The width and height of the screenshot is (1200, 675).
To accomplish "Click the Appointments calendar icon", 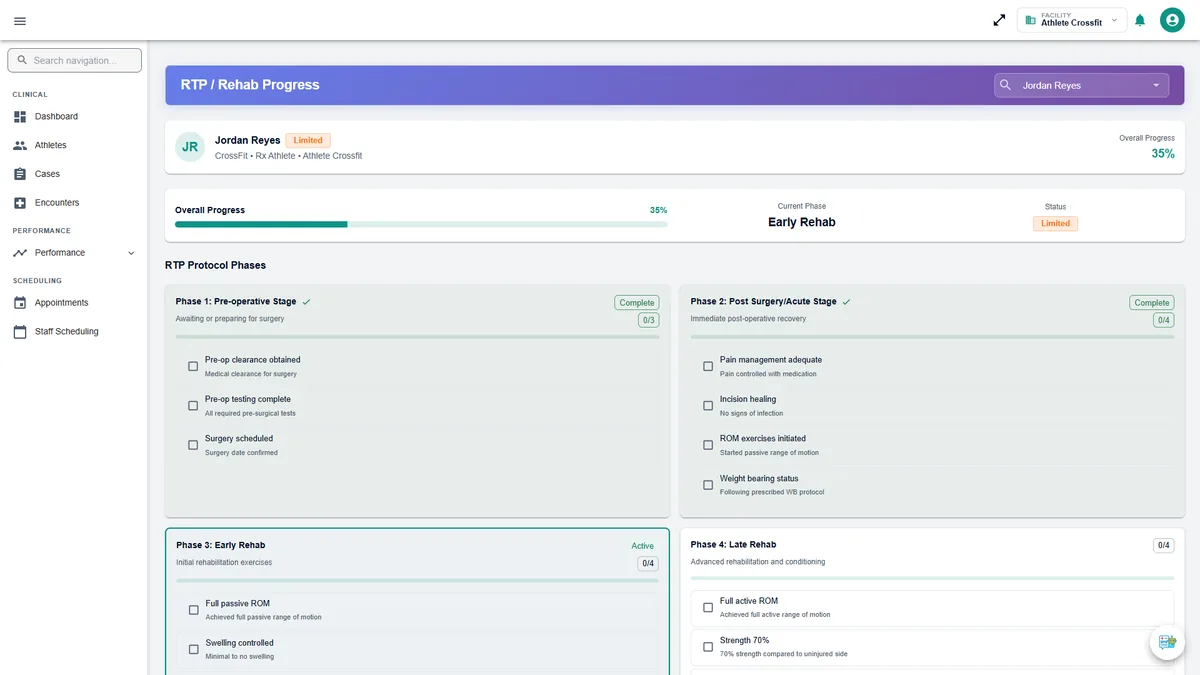I will tap(20, 303).
